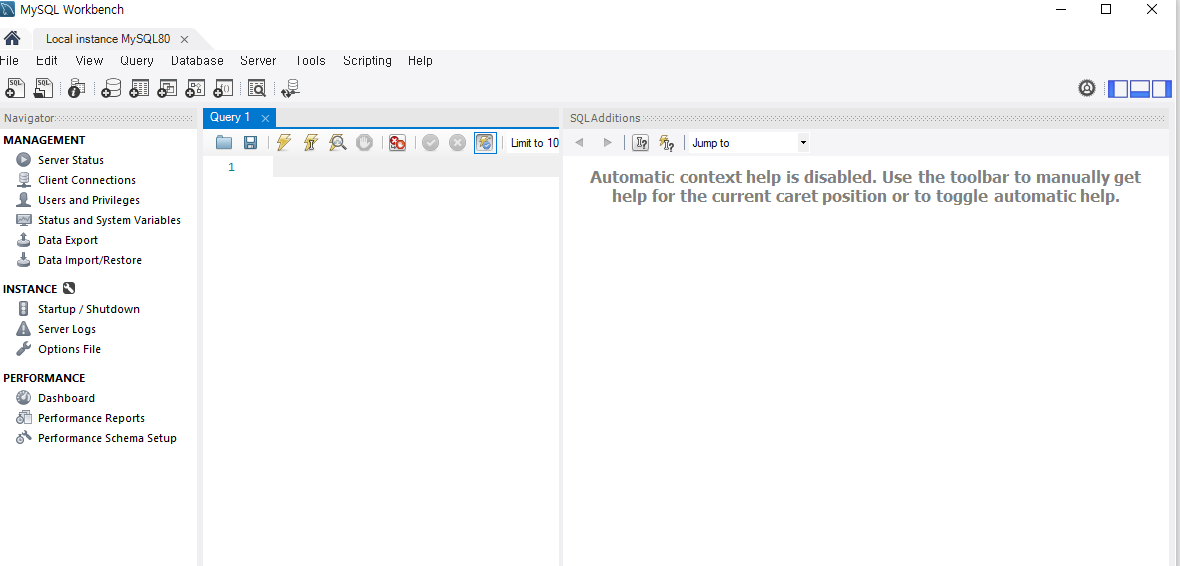Open the Help menu
The width and height of the screenshot is (1180, 566).
click(420, 60)
